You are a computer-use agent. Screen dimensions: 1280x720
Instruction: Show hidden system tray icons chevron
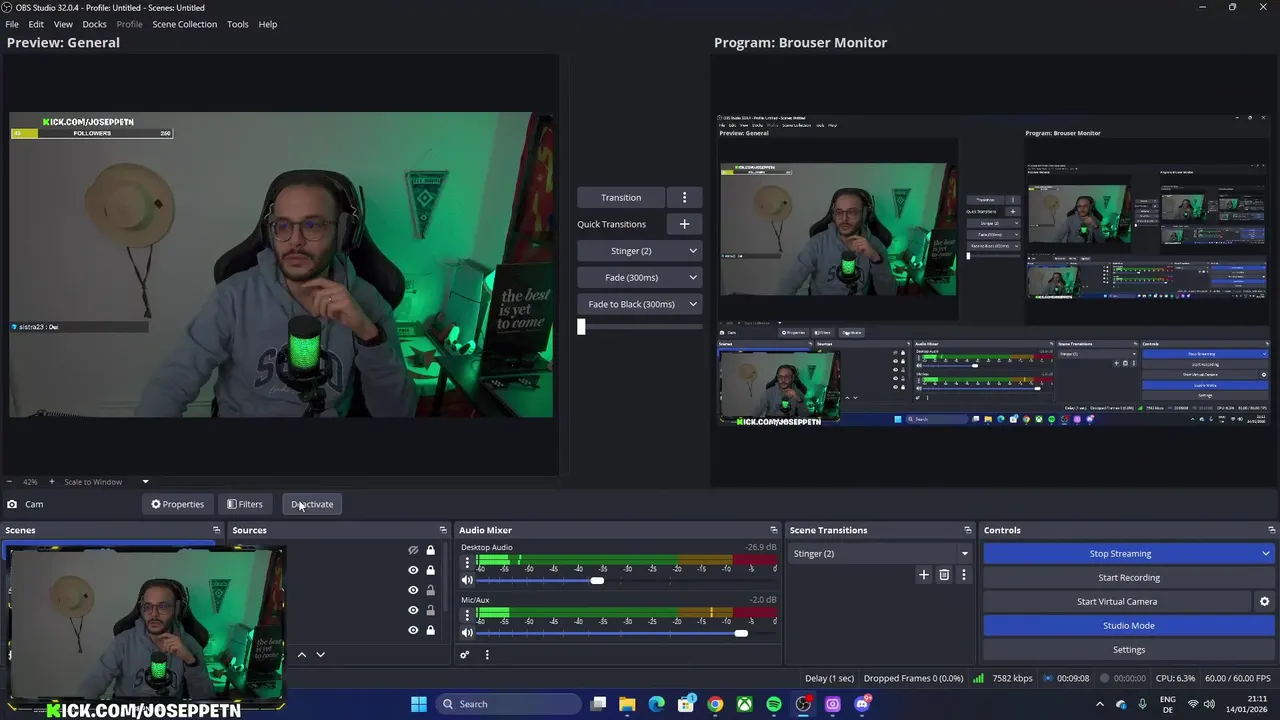1100,704
